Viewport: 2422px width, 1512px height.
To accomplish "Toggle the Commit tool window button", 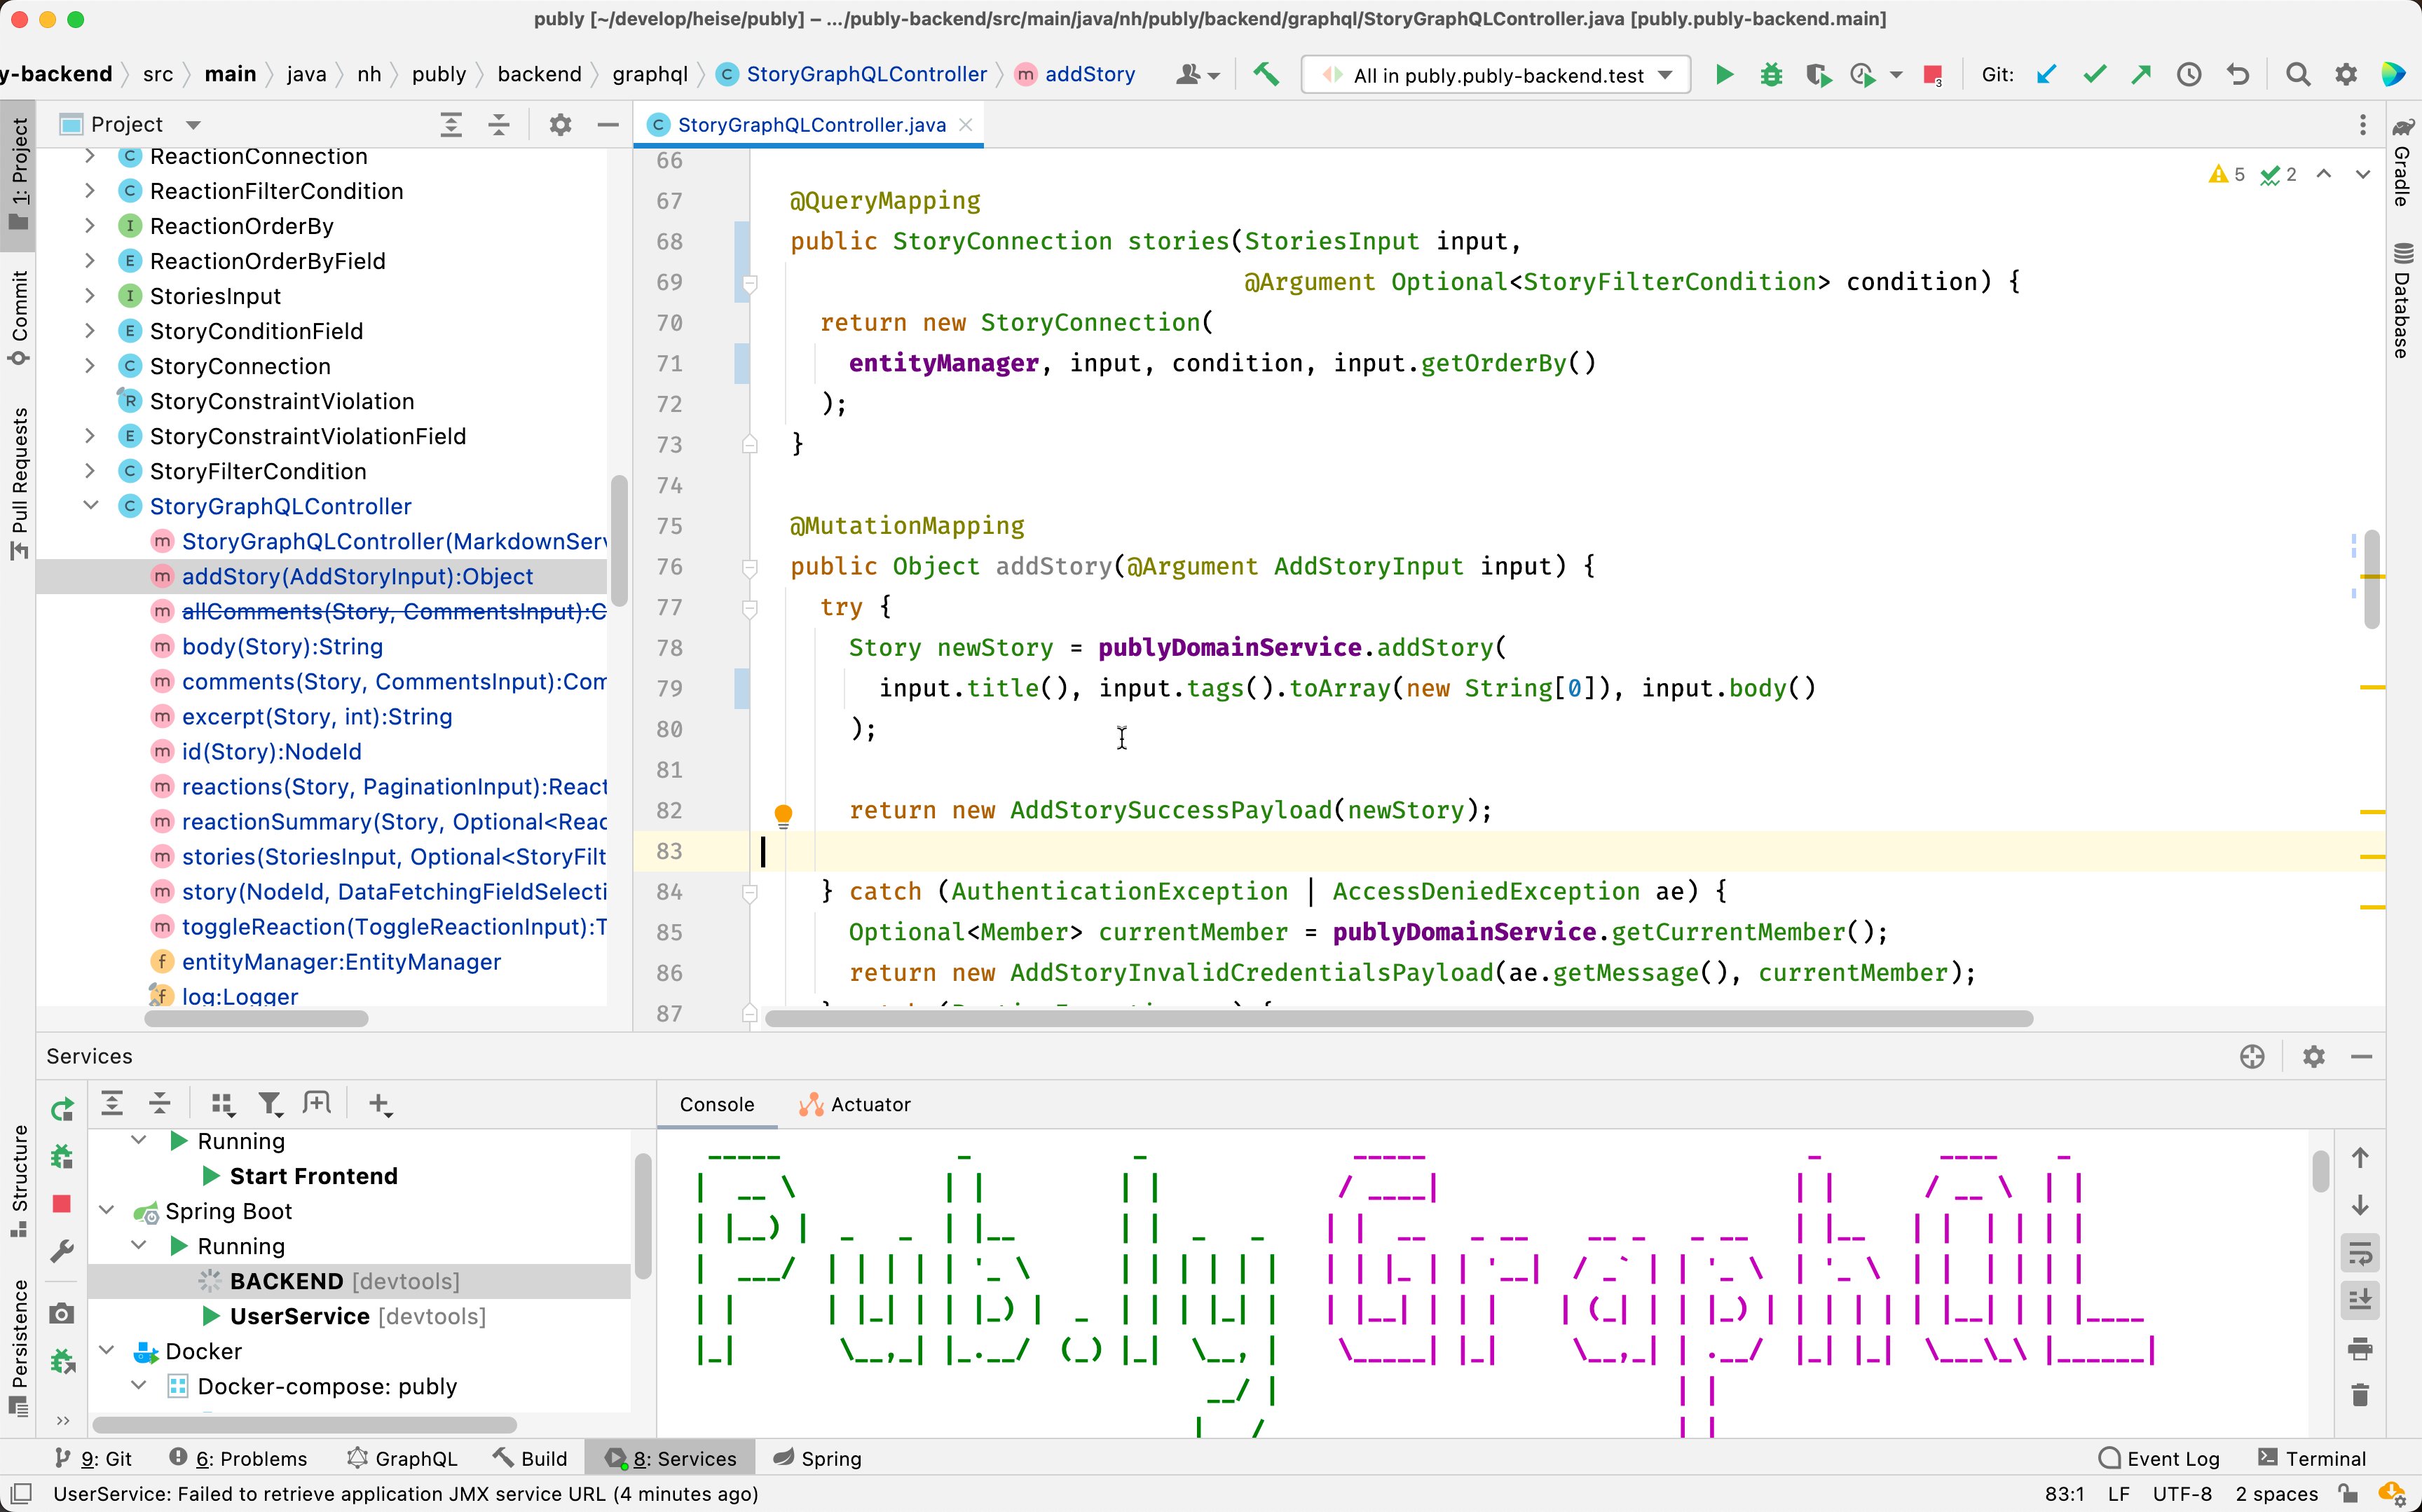I will coord(18,318).
